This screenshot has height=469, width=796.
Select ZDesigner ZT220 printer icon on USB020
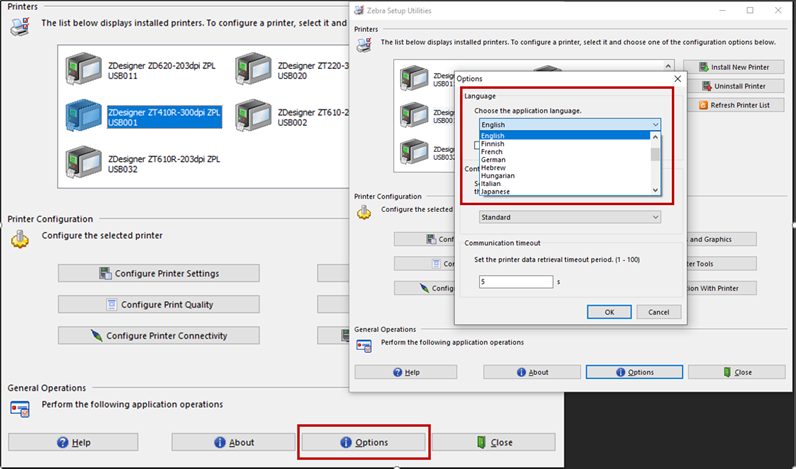coord(253,68)
